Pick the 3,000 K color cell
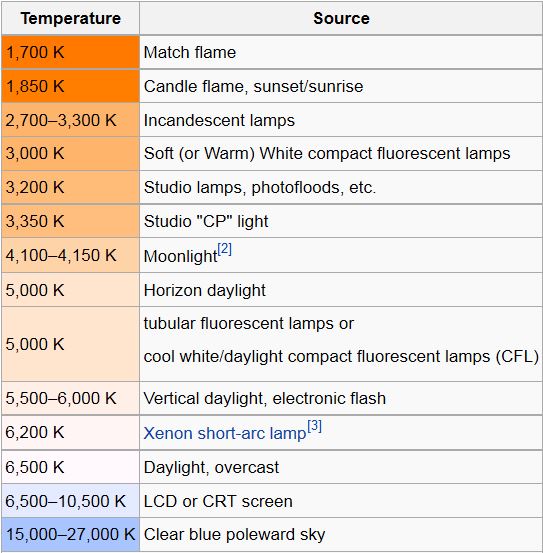Image resolution: width=543 pixels, height=553 pixels. pyautogui.click(x=71, y=153)
